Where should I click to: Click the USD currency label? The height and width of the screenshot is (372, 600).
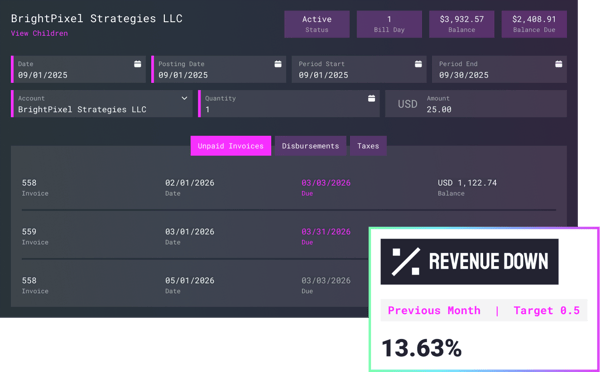click(x=408, y=104)
